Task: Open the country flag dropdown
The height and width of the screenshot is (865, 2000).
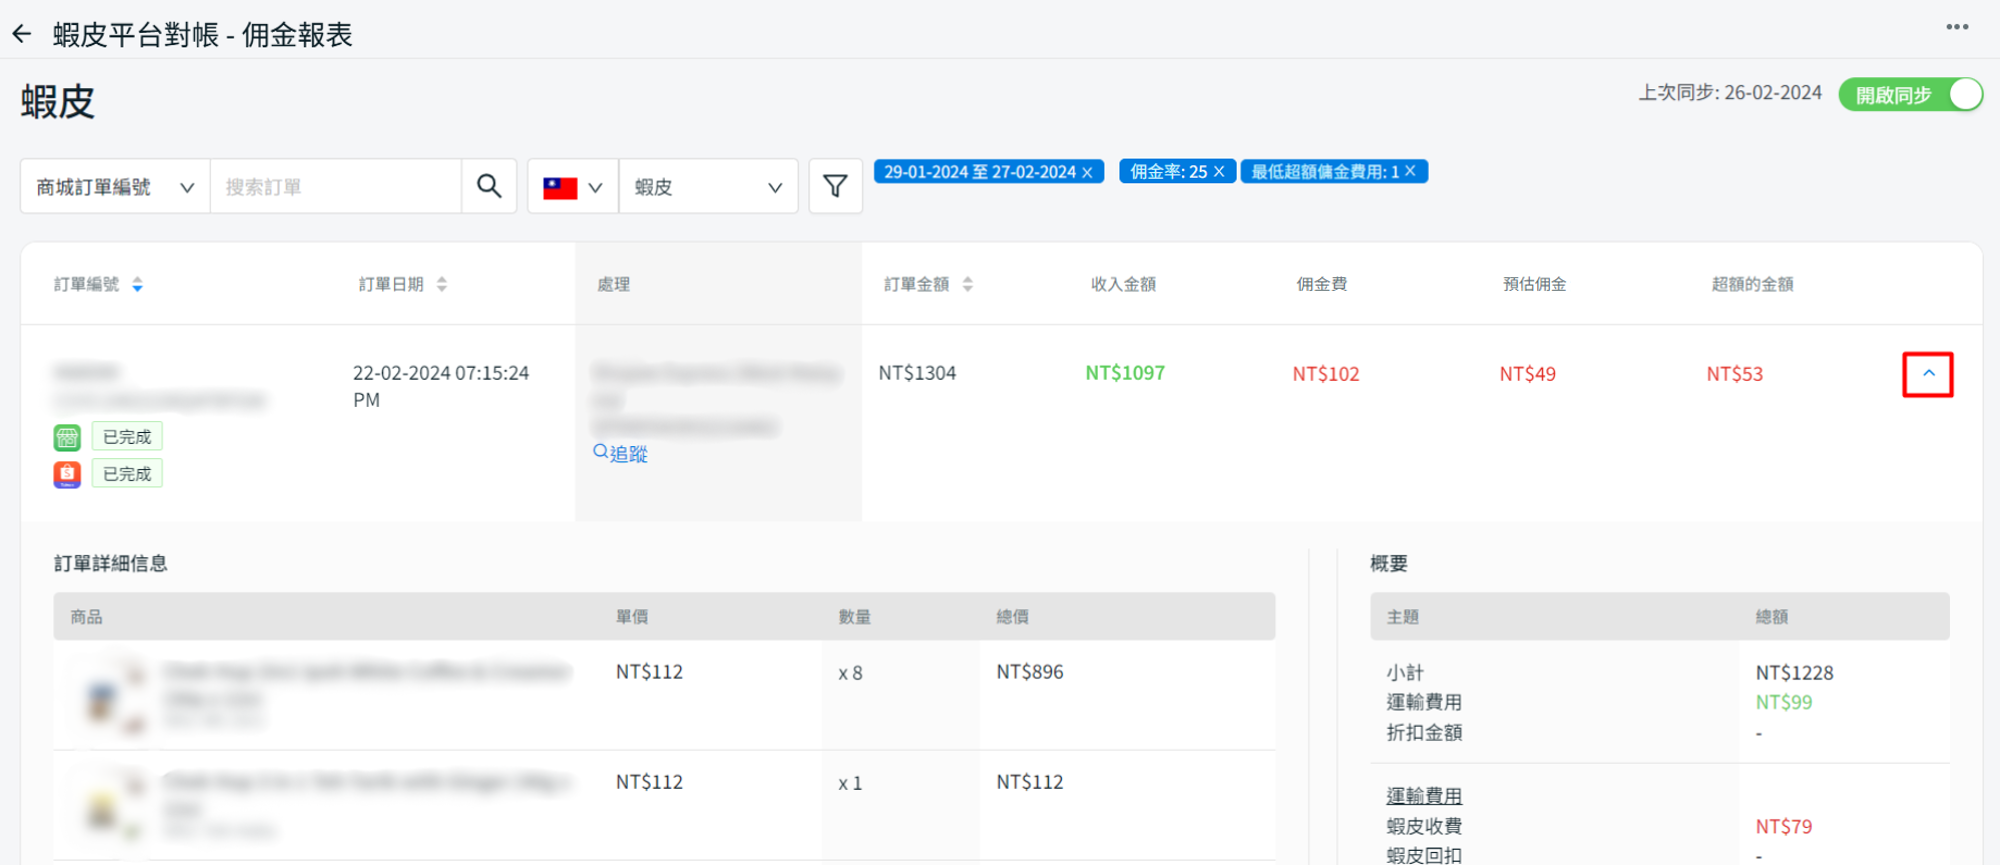Action: click(x=573, y=187)
